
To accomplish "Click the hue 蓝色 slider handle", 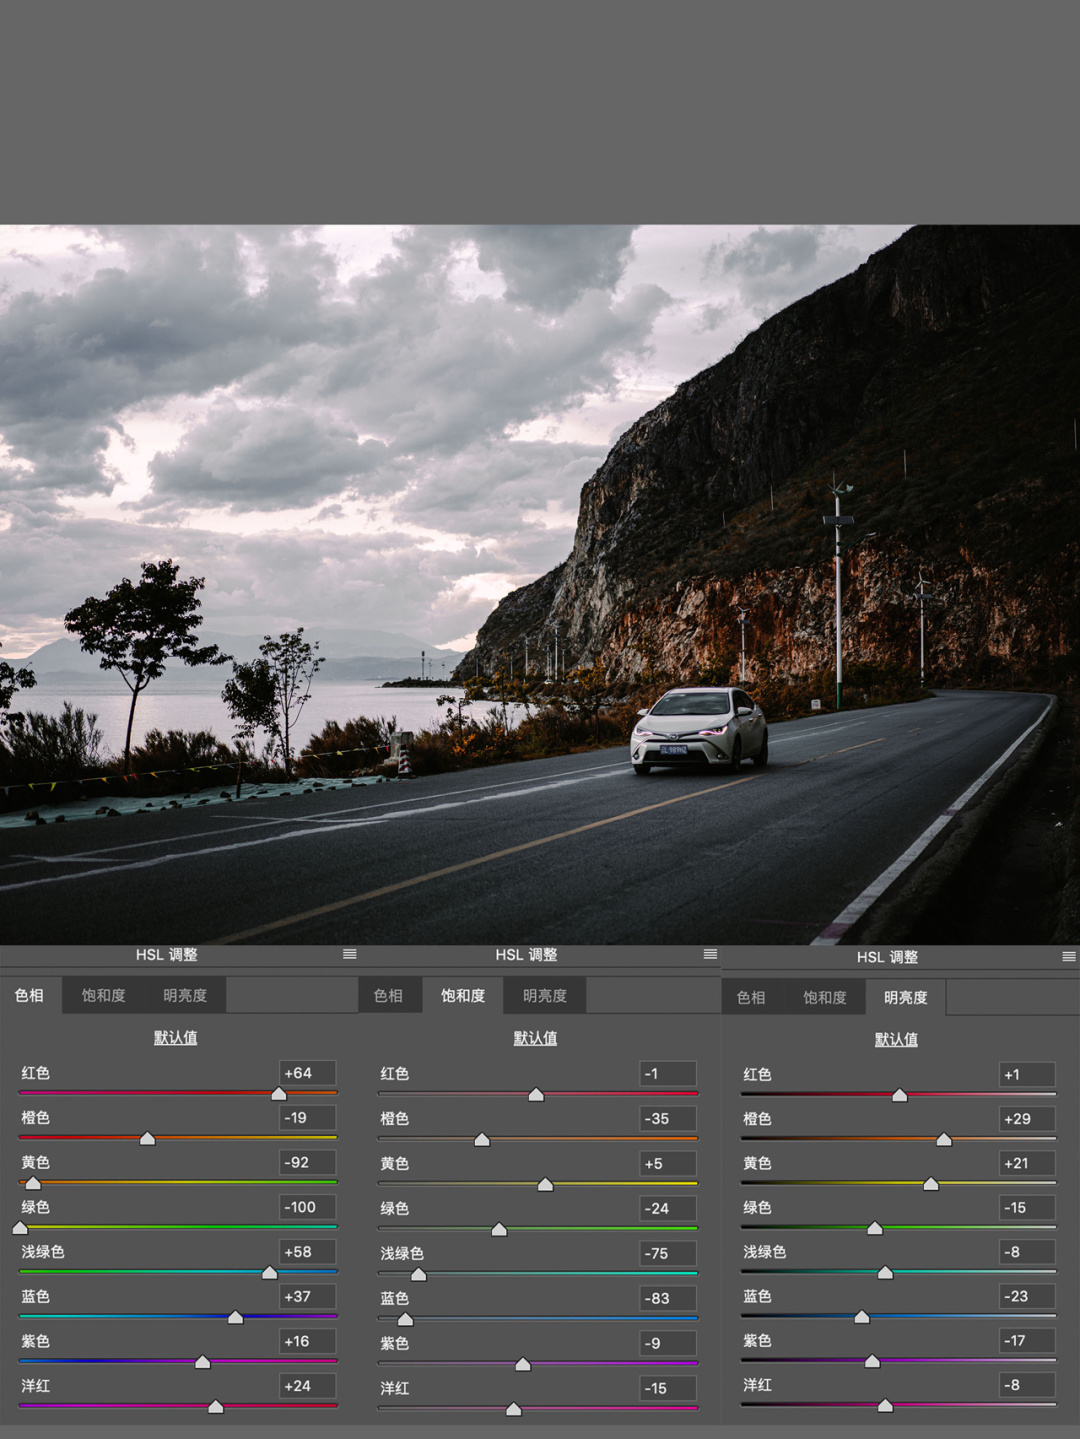I will click(236, 1317).
